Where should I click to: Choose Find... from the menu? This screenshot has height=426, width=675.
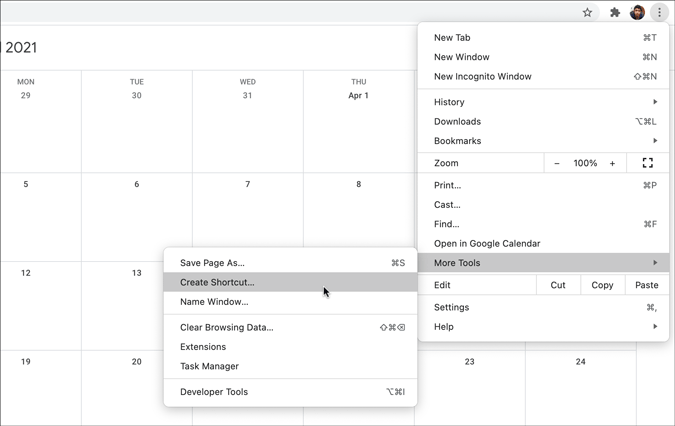coord(543,224)
